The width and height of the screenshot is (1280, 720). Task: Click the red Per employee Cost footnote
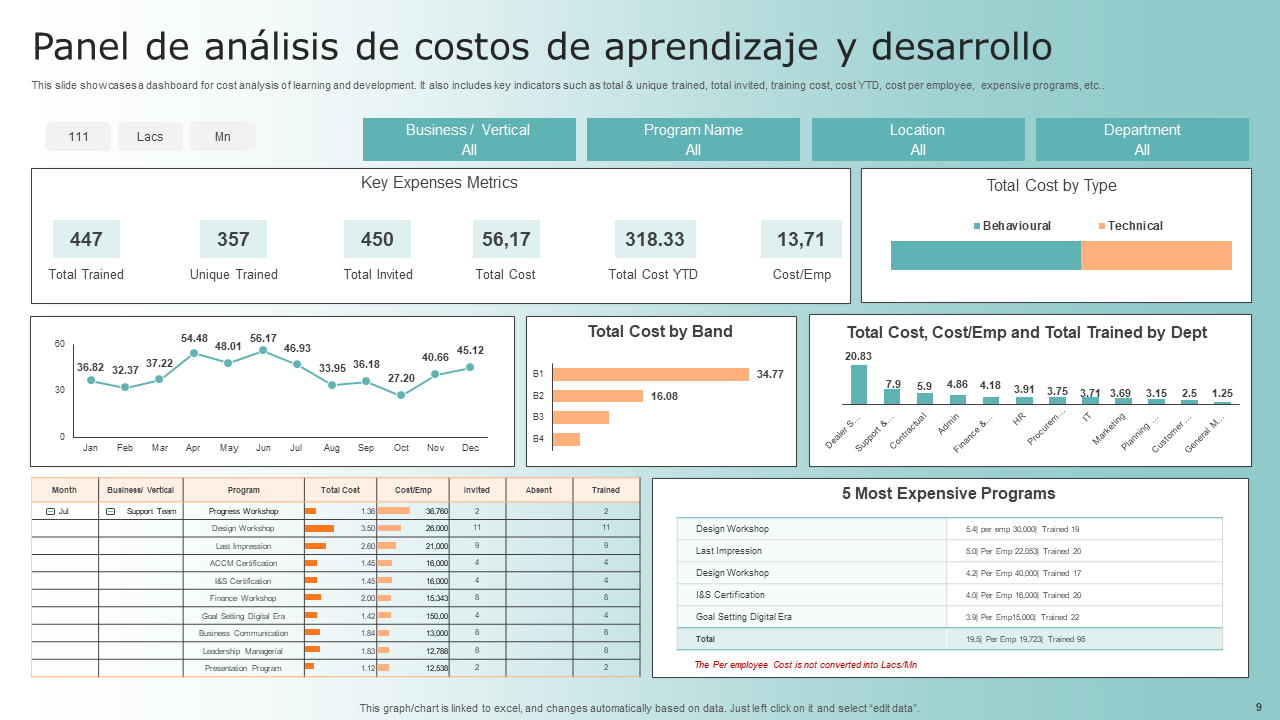point(805,664)
